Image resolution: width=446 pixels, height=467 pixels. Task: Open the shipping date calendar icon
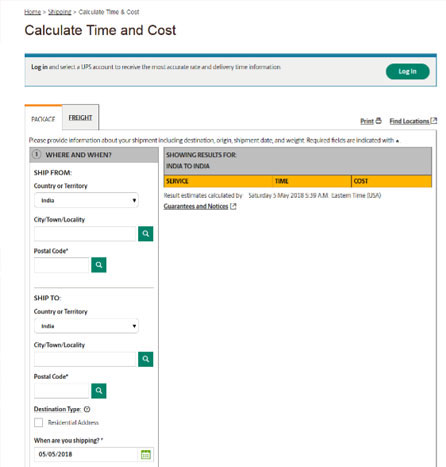point(146,454)
